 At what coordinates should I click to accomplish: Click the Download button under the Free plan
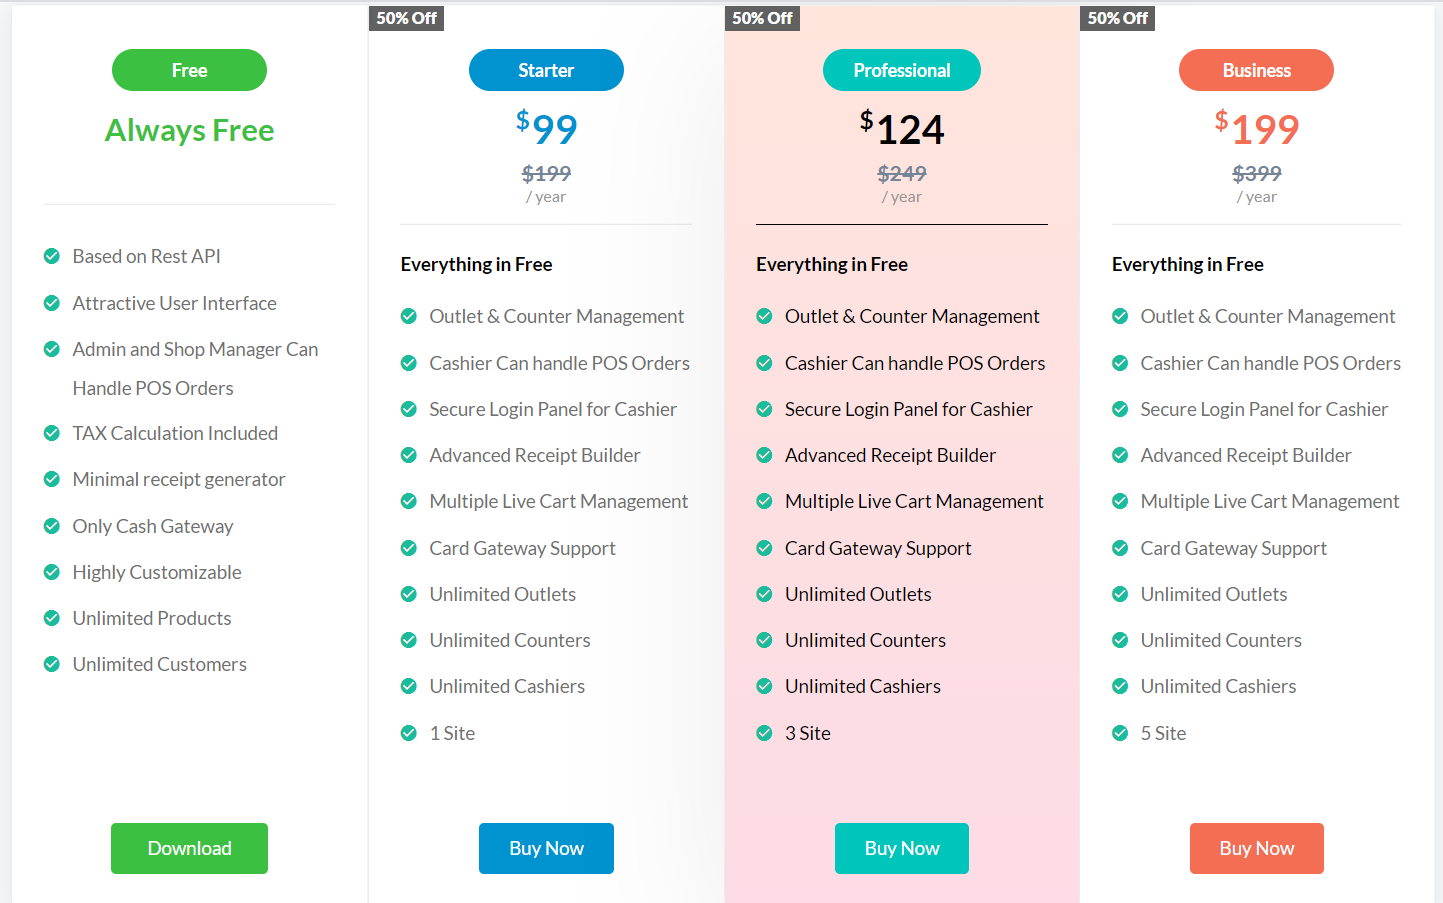[189, 848]
